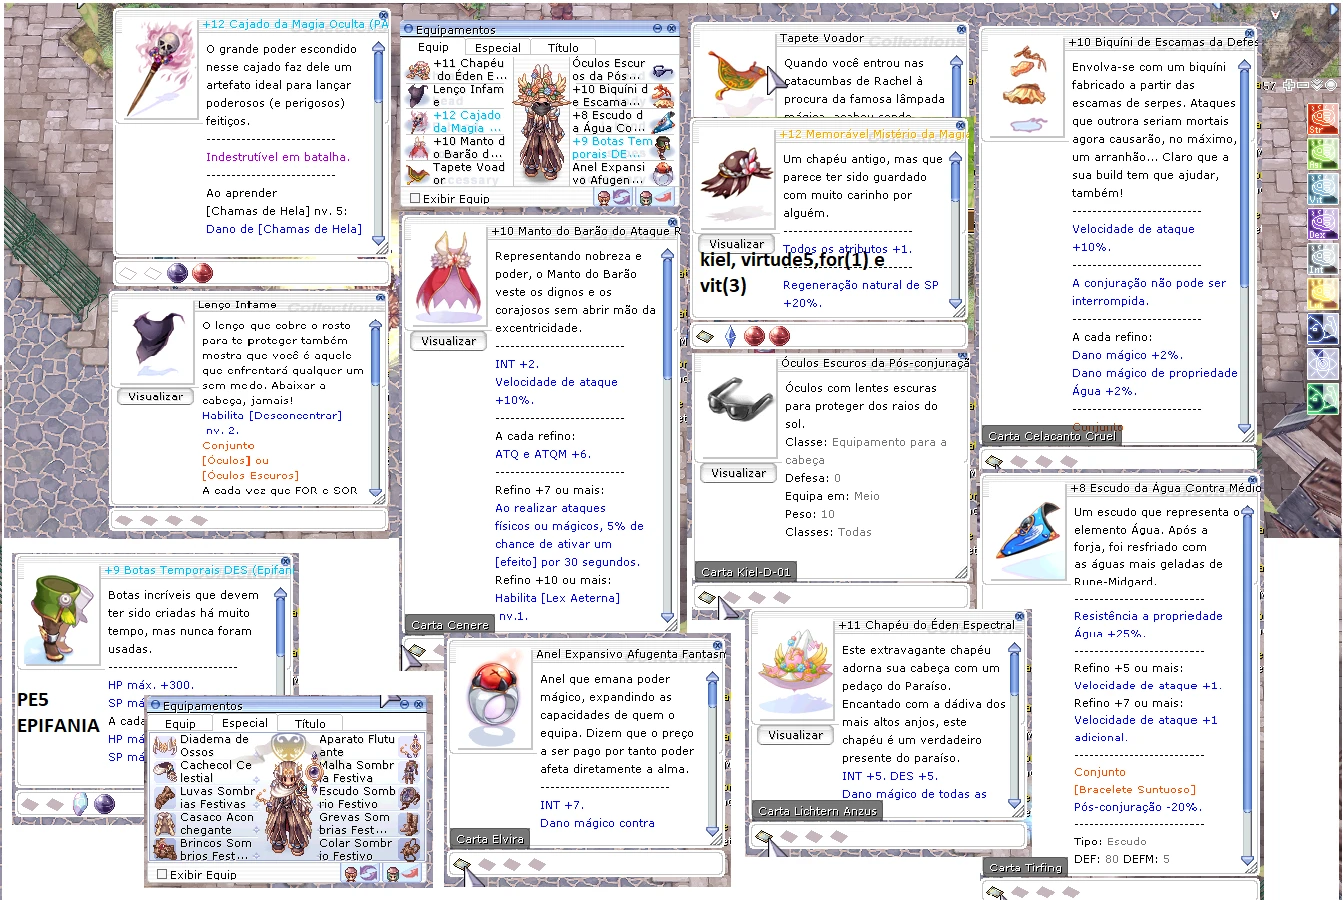Click the Aparato Flutuante slot icon
The width and height of the screenshot is (1343, 900).
click(x=410, y=746)
